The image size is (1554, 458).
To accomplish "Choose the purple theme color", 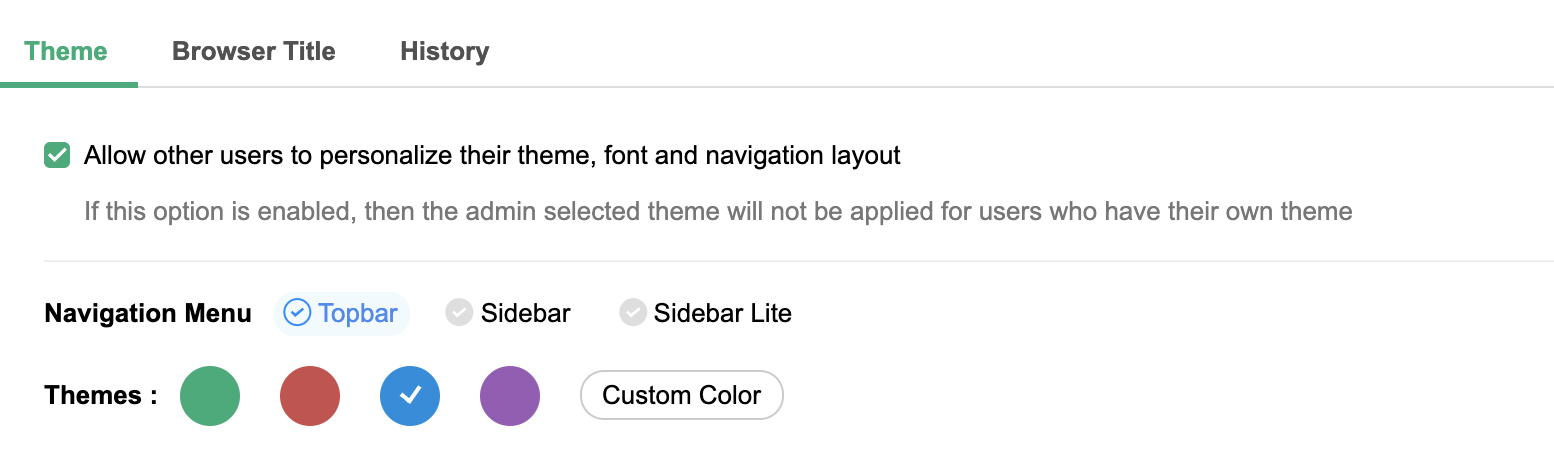I will pyautogui.click(x=510, y=396).
